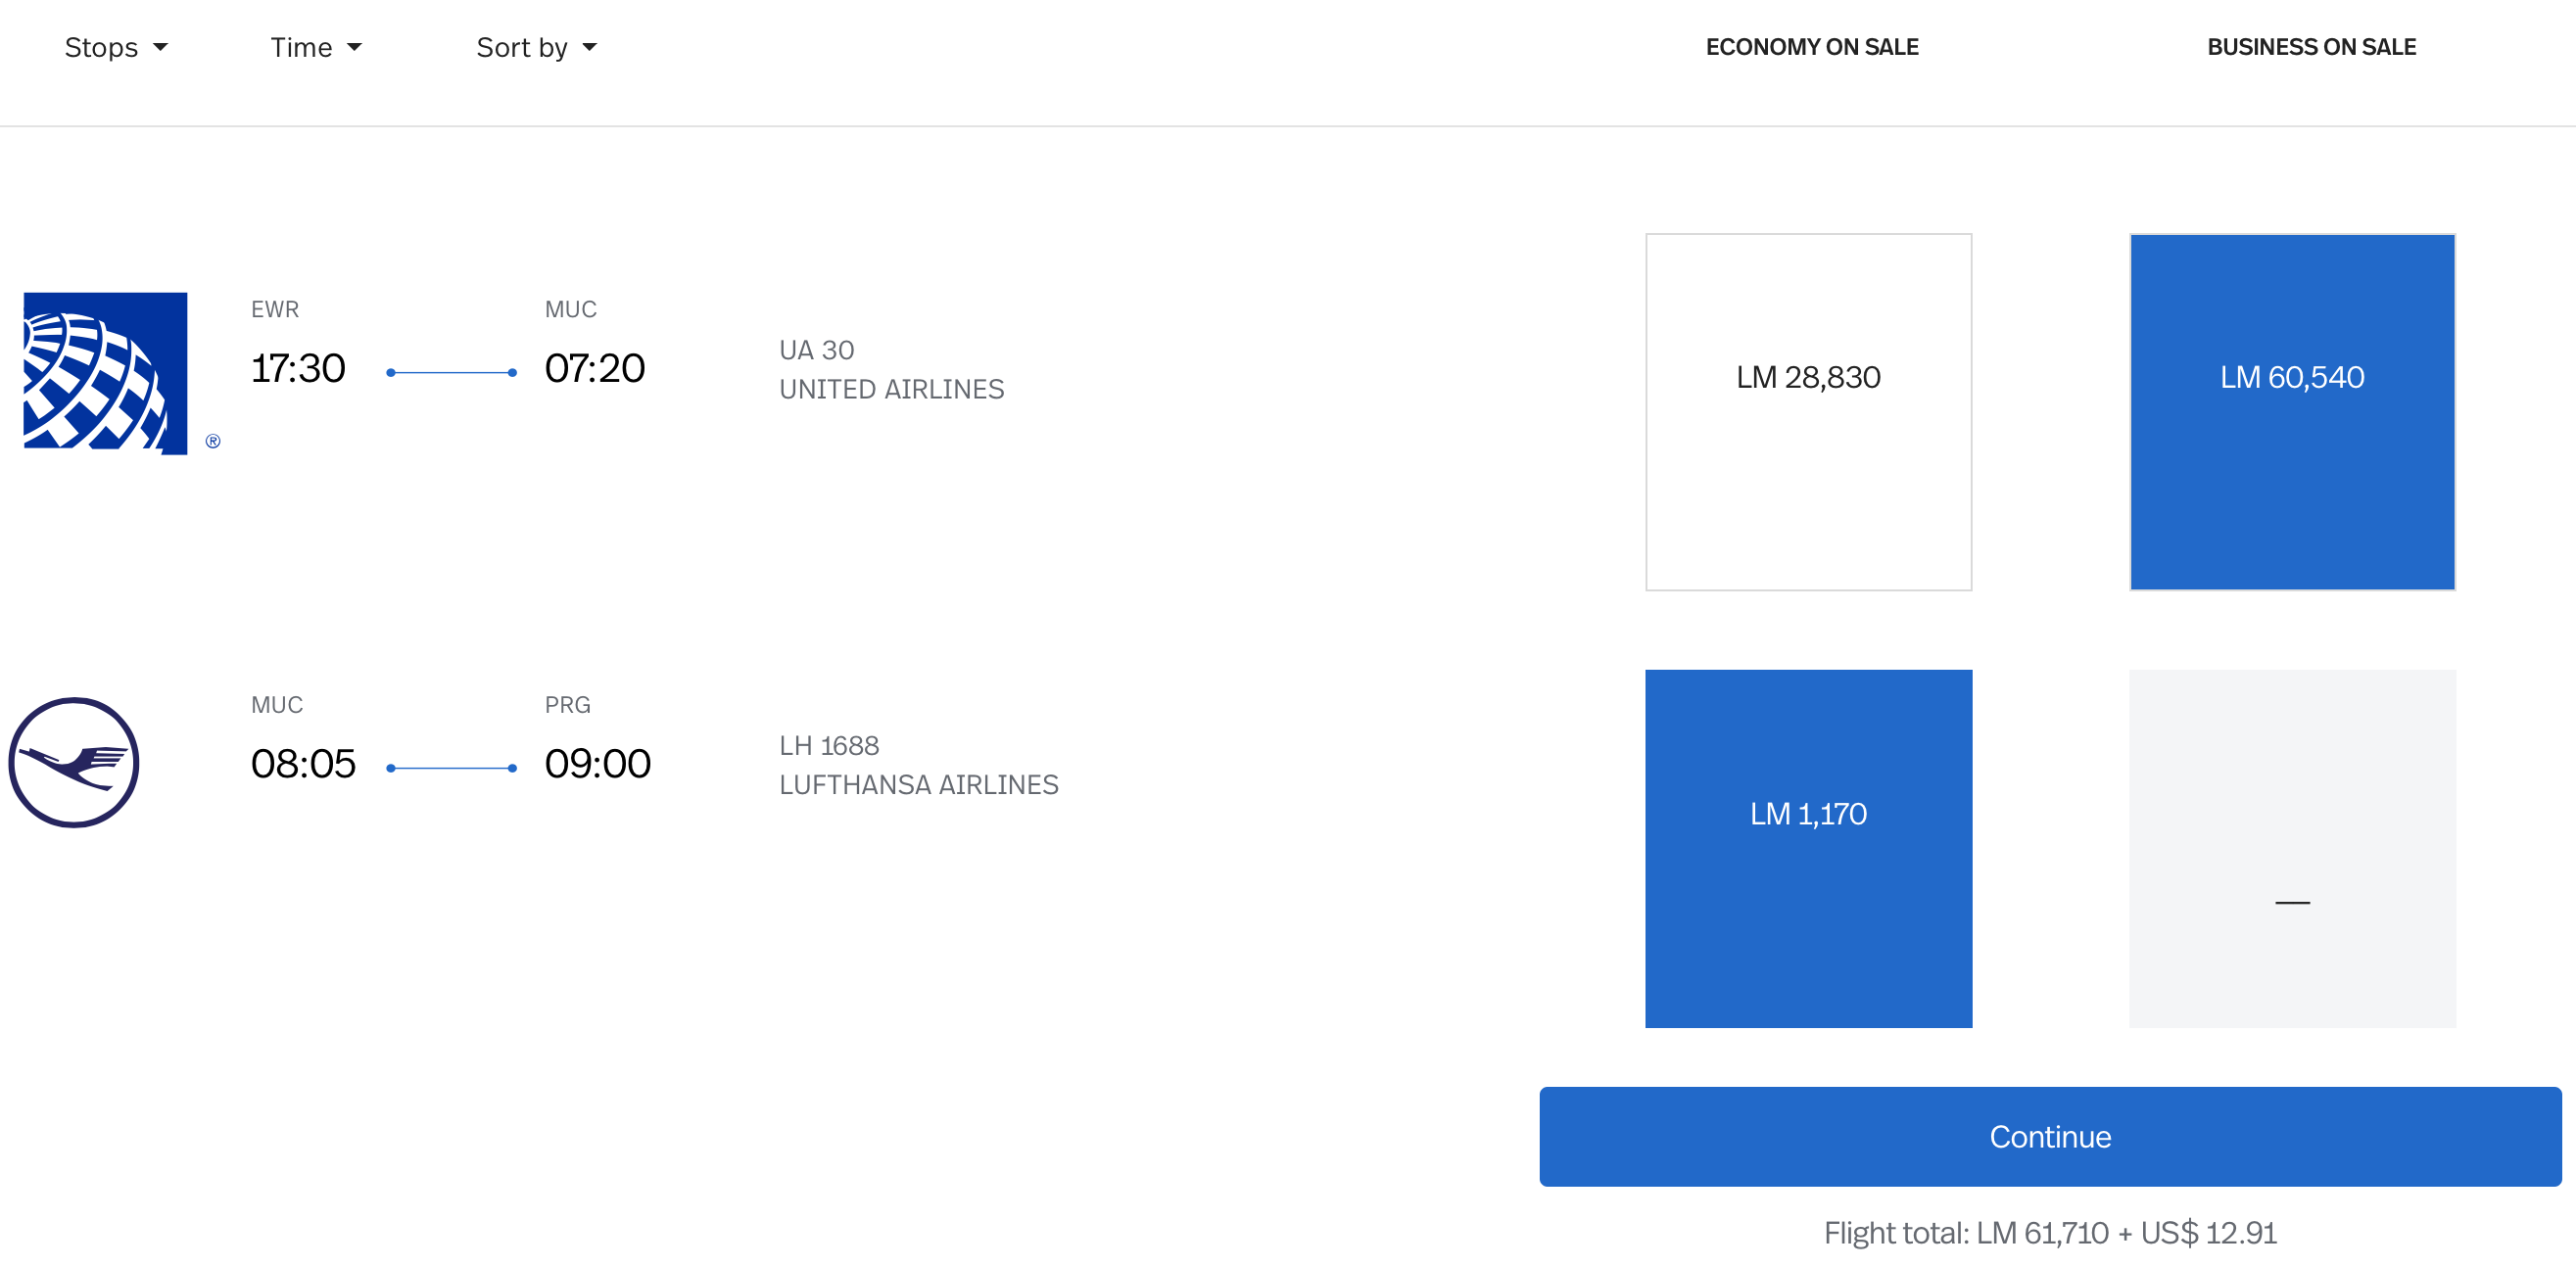The width and height of the screenshot is (2576, 1267).
Task: Click the registered trademark symbol near United logo
Action: (x=213, y=440)
